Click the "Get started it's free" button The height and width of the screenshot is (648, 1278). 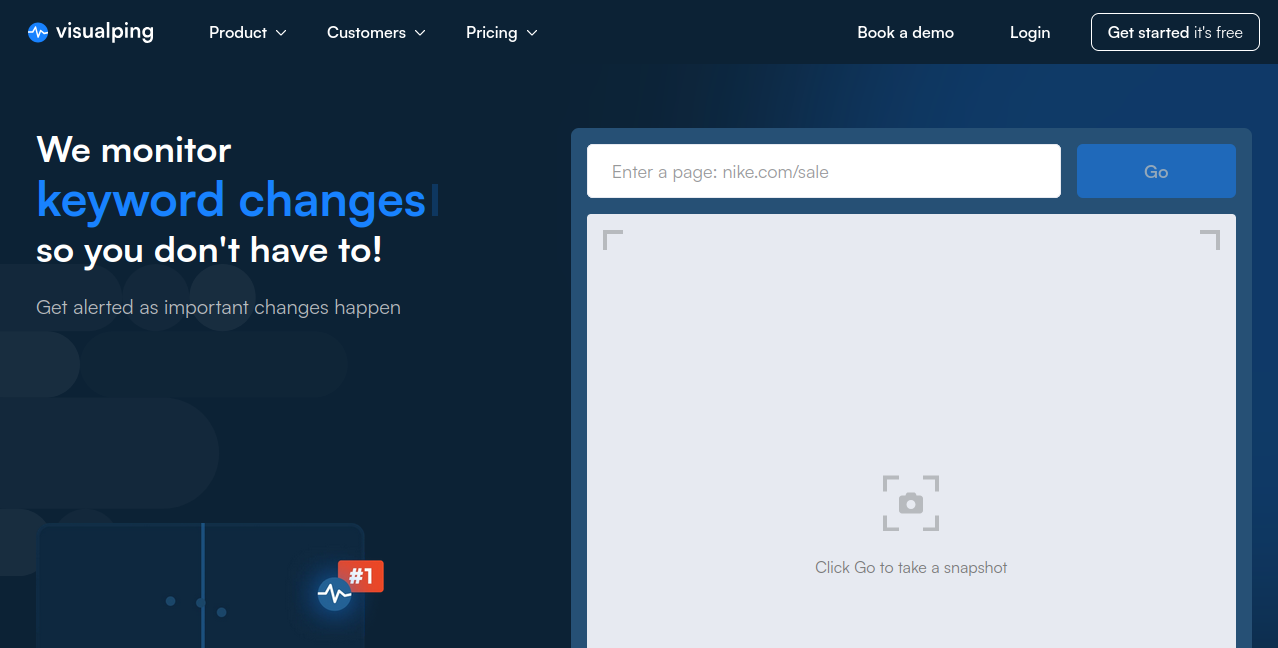click(1174, 31)
